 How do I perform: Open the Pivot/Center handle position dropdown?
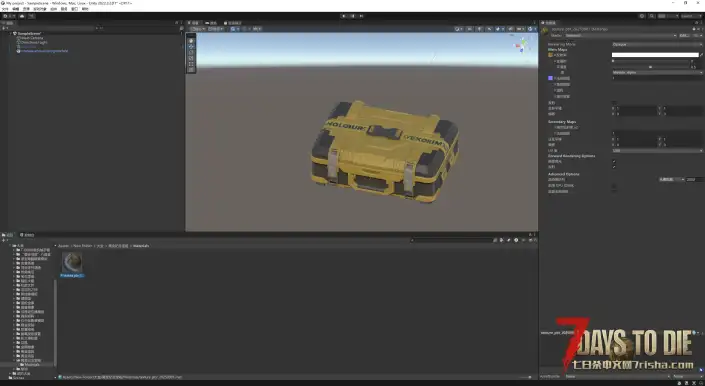pos(198,29)
